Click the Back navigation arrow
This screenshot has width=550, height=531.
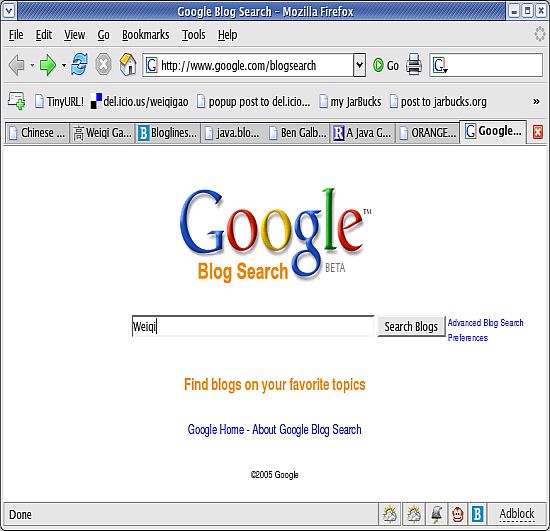tap(16, 65)
